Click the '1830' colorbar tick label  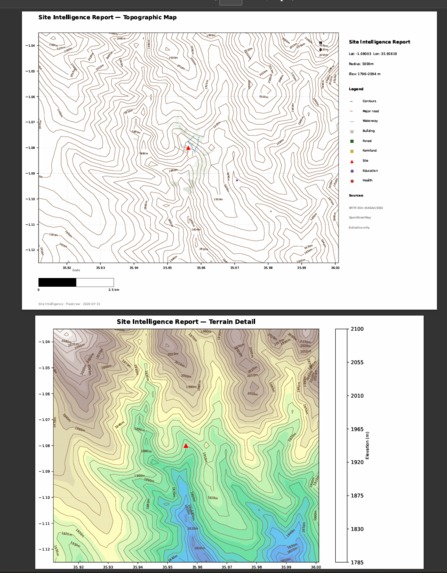(357, 529)
